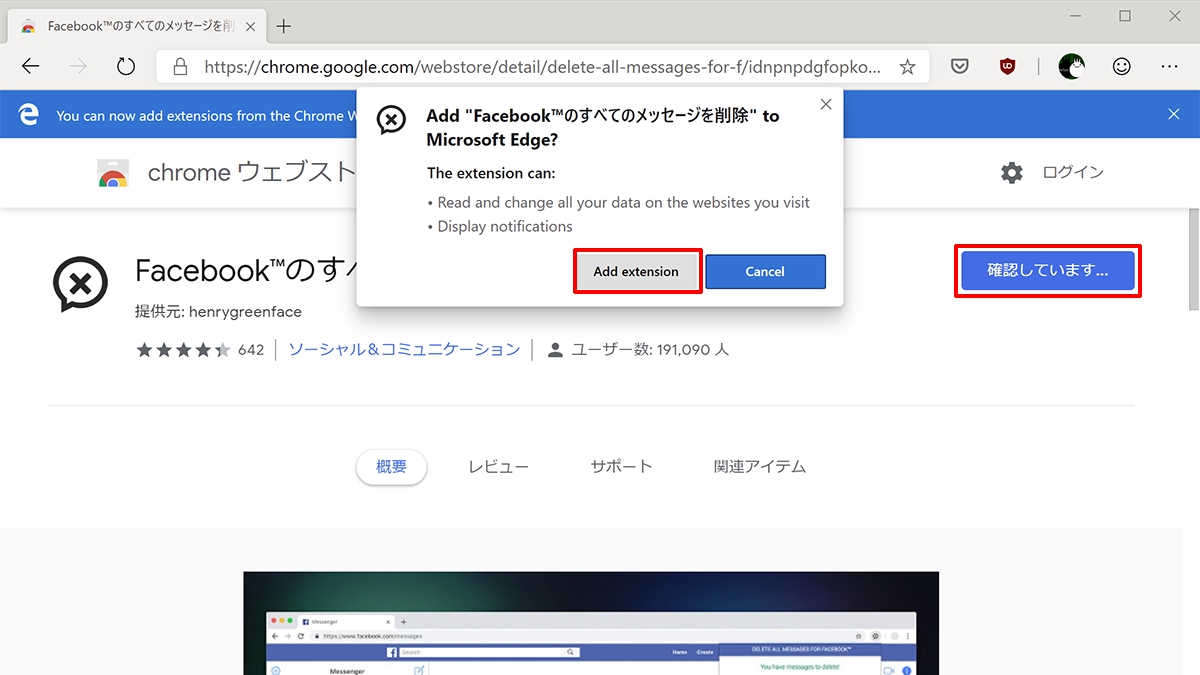Open the Edge settings and more menu
The width and height of the screenshot is (1200, 675).
pyautogui.click(x=1170, y=67)
